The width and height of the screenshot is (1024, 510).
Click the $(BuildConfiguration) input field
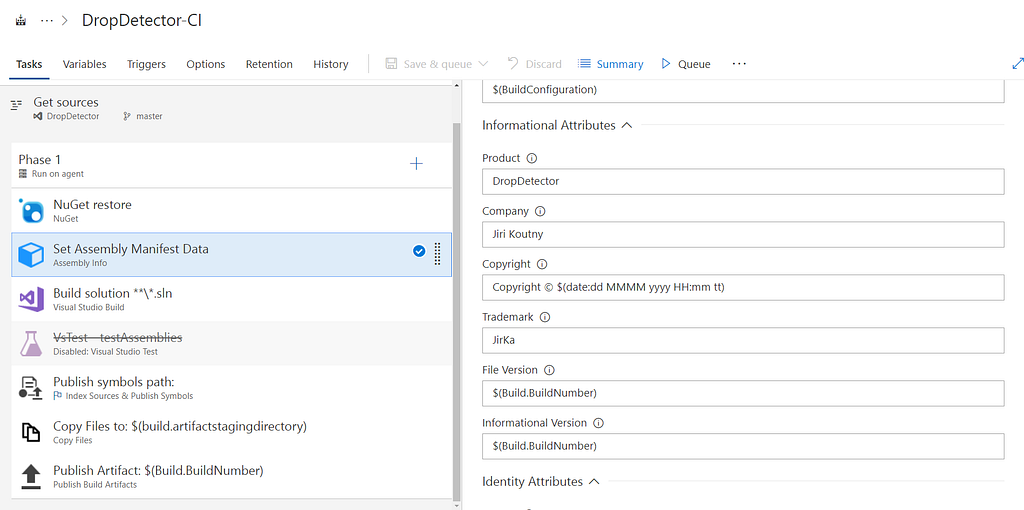click(743, 91)
